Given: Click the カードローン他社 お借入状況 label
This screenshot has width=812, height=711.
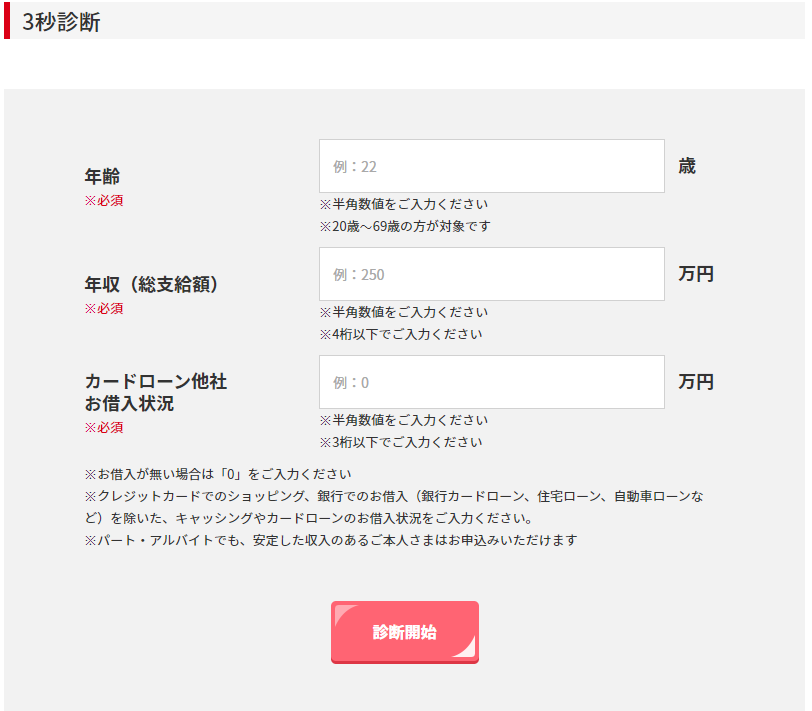Looking at the screenshot, I should click(x=155, y=392).
